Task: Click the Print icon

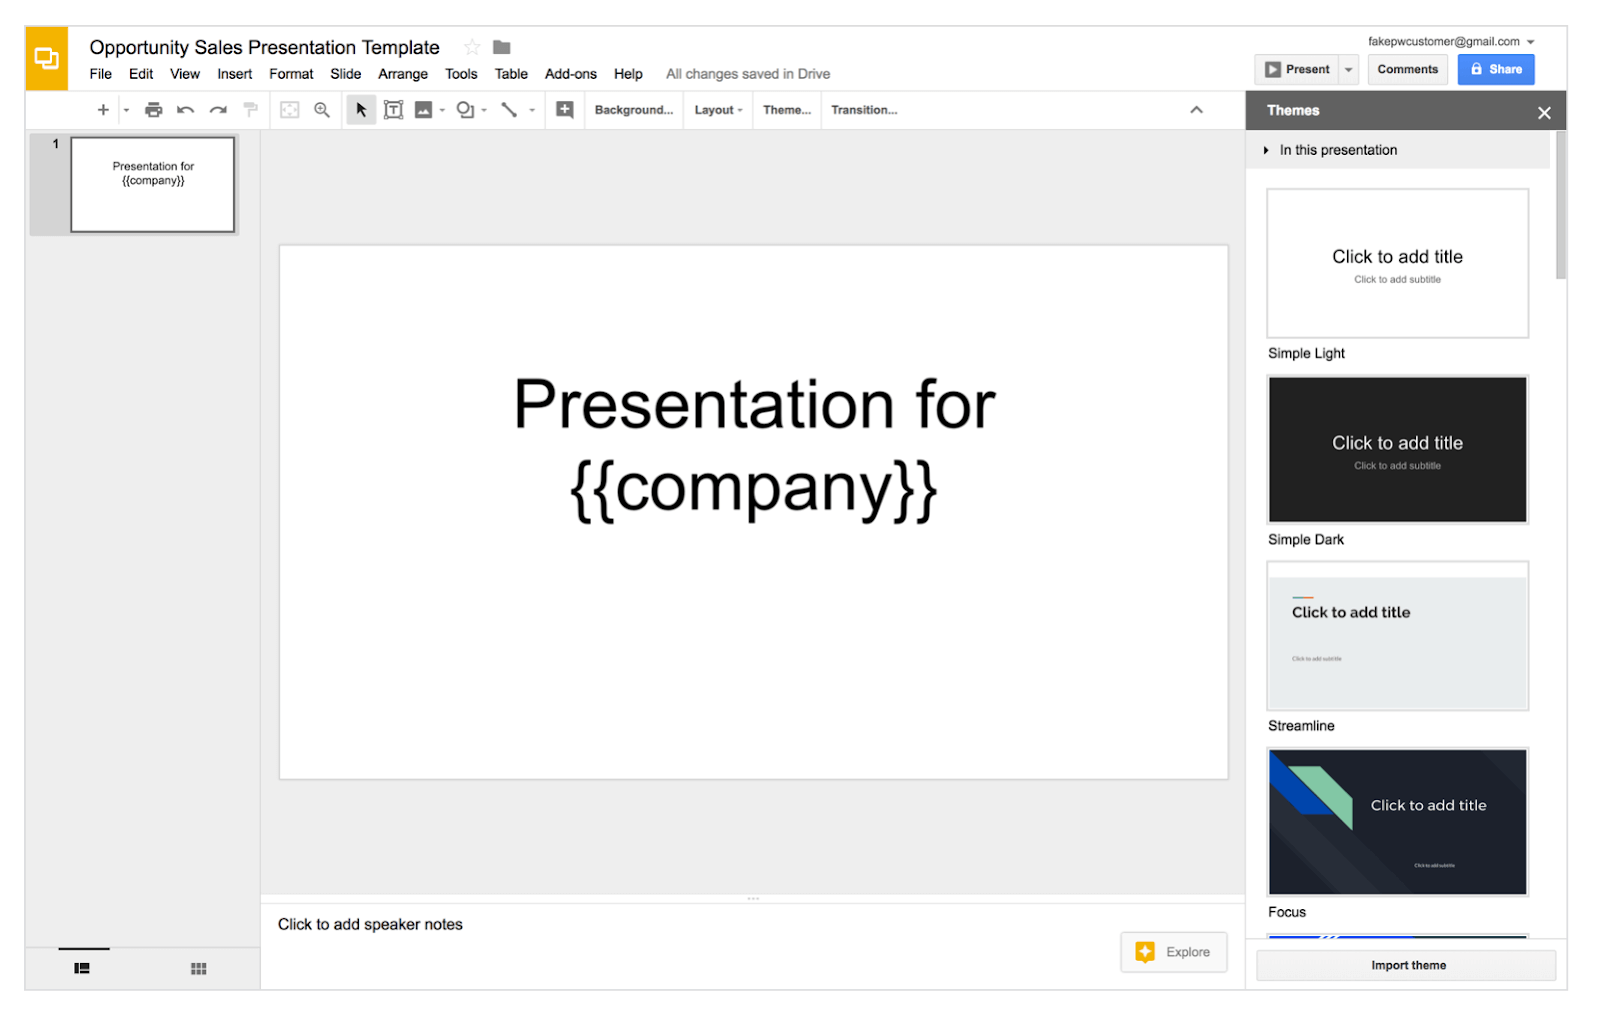Action: tap(153, 110)
